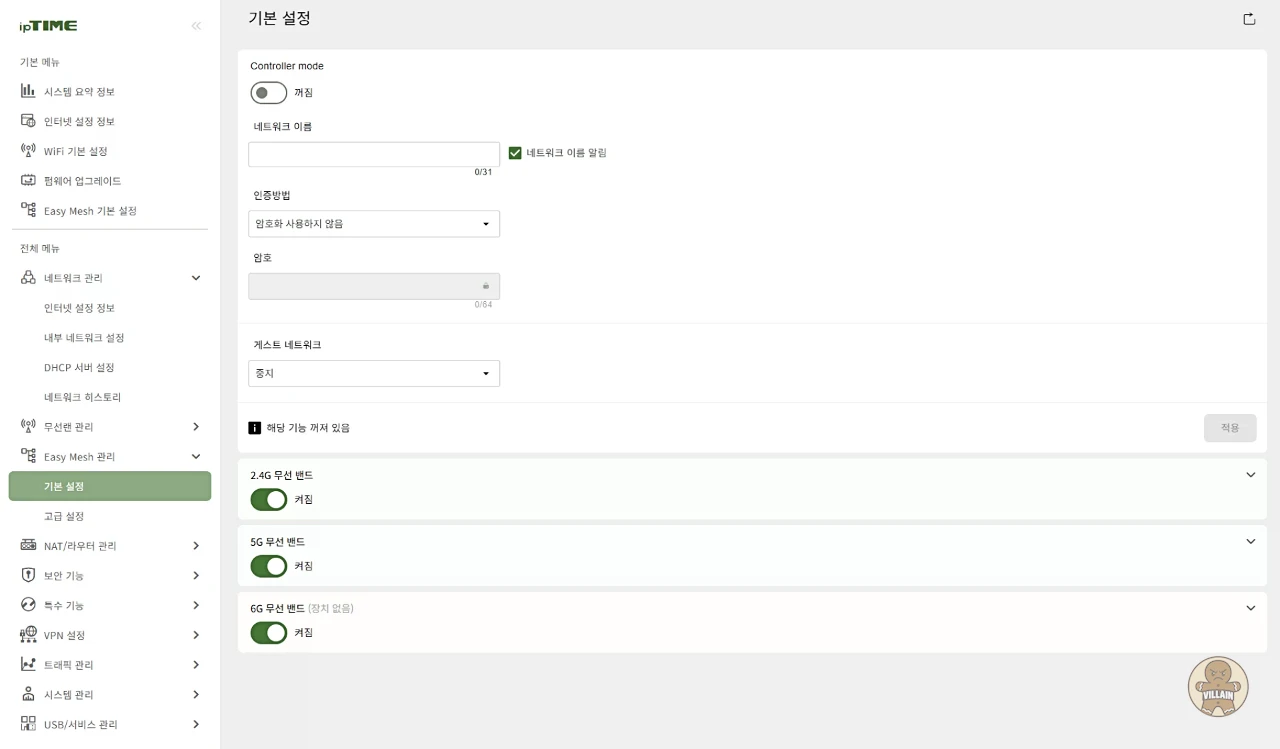Click the 인터넷 설정 정보 globe icon in 기본 메뉴
The height and width of the screenshot is (749, 1280).
[x=28, y=121]
